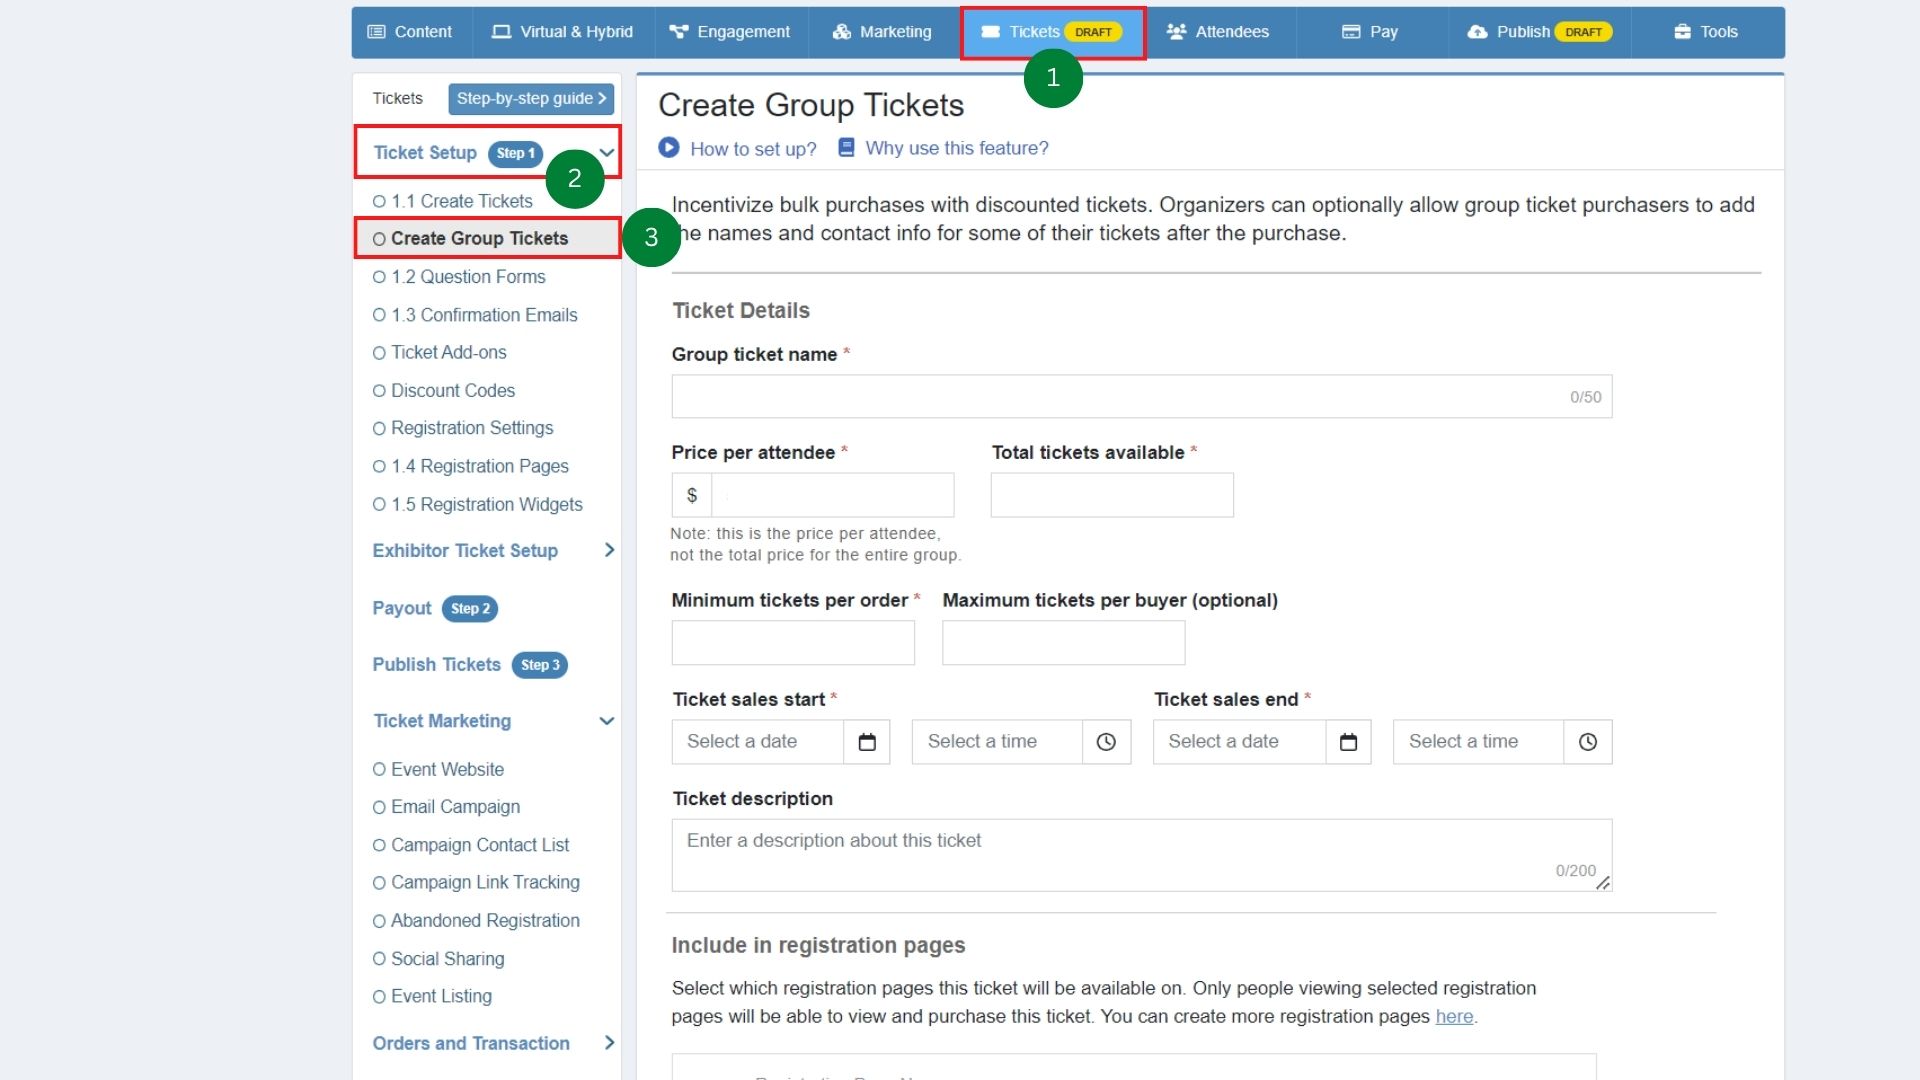Open the 'here' link for registration pages
1920x1080 pixels.
pyautogui.click(x=1454, y=1016)
